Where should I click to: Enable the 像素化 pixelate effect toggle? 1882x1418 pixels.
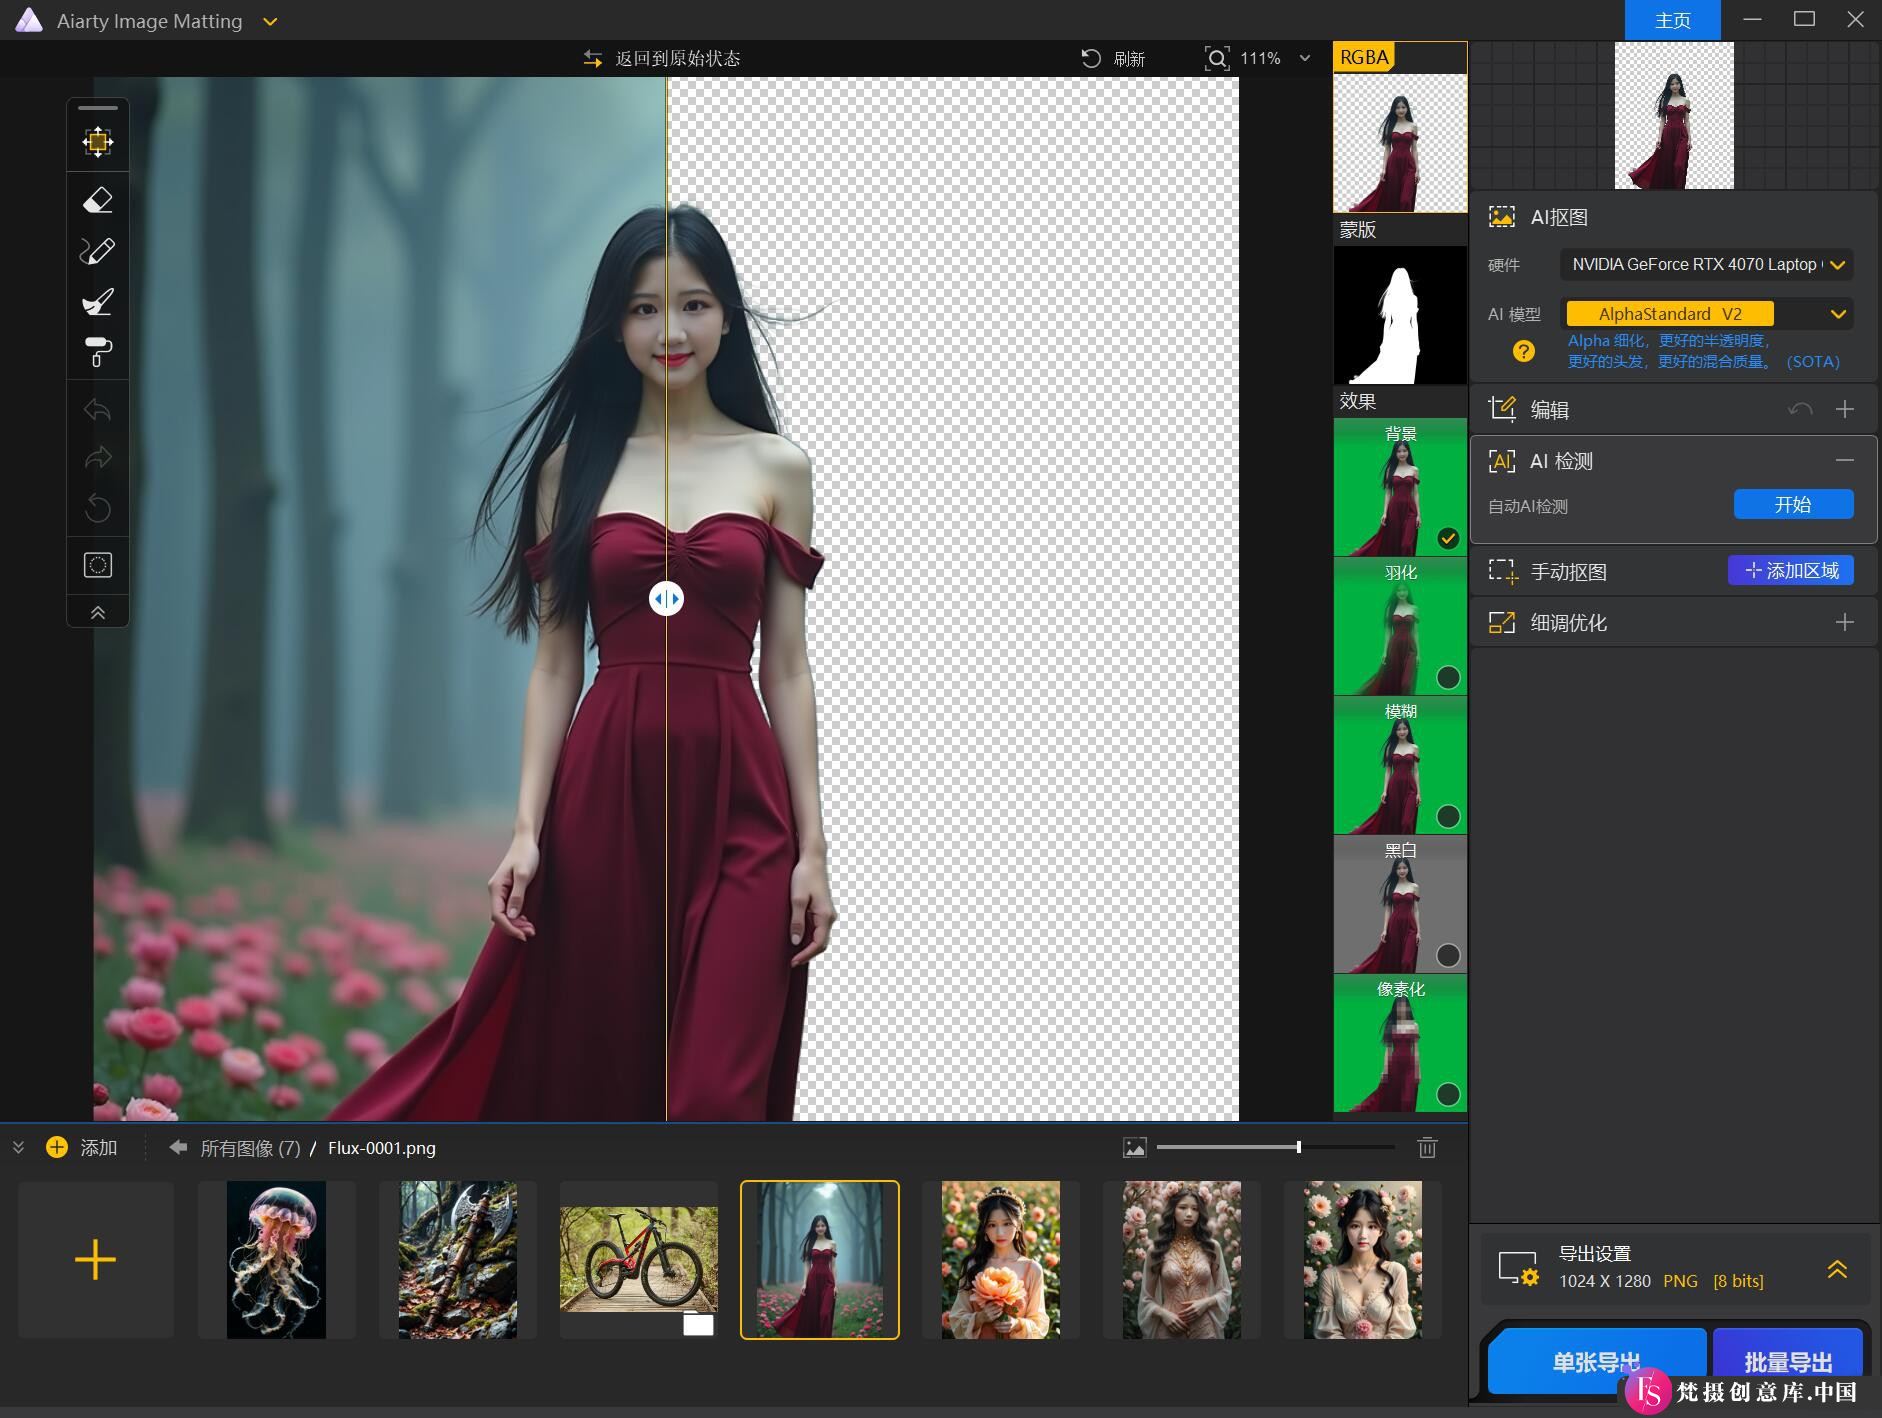point(1448,1094)
